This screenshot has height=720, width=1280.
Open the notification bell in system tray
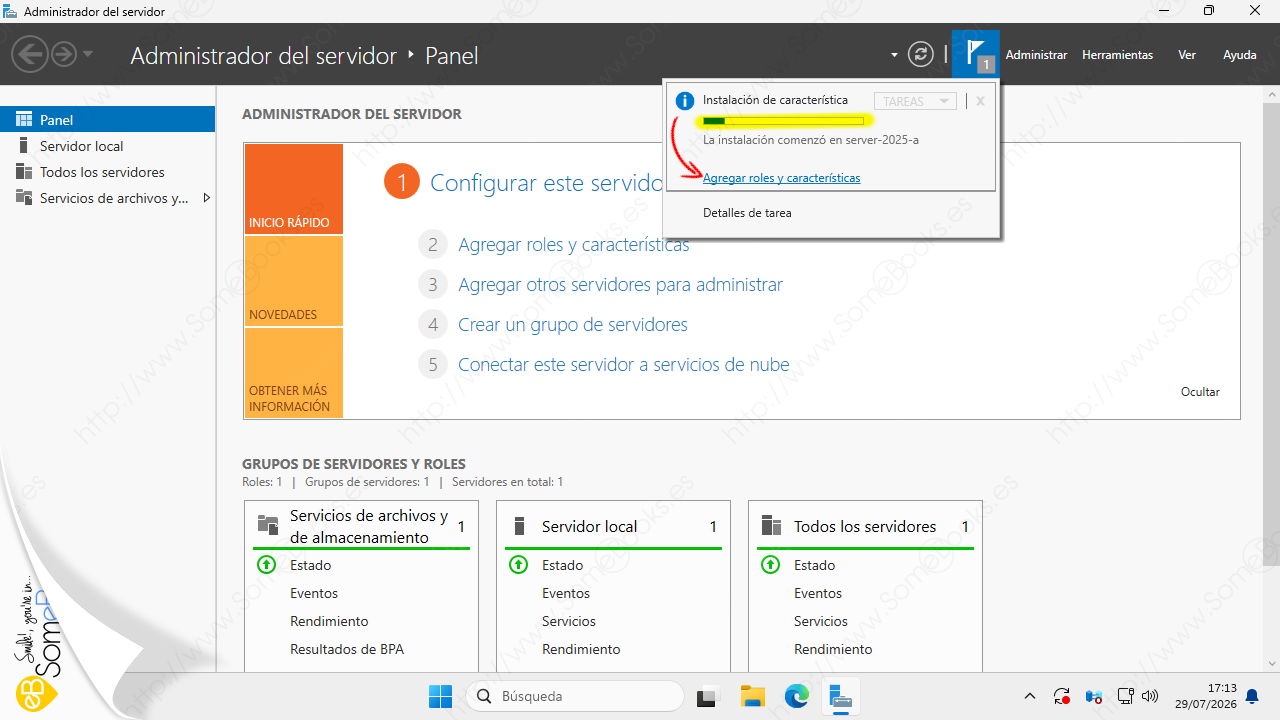pos(1252,696)
